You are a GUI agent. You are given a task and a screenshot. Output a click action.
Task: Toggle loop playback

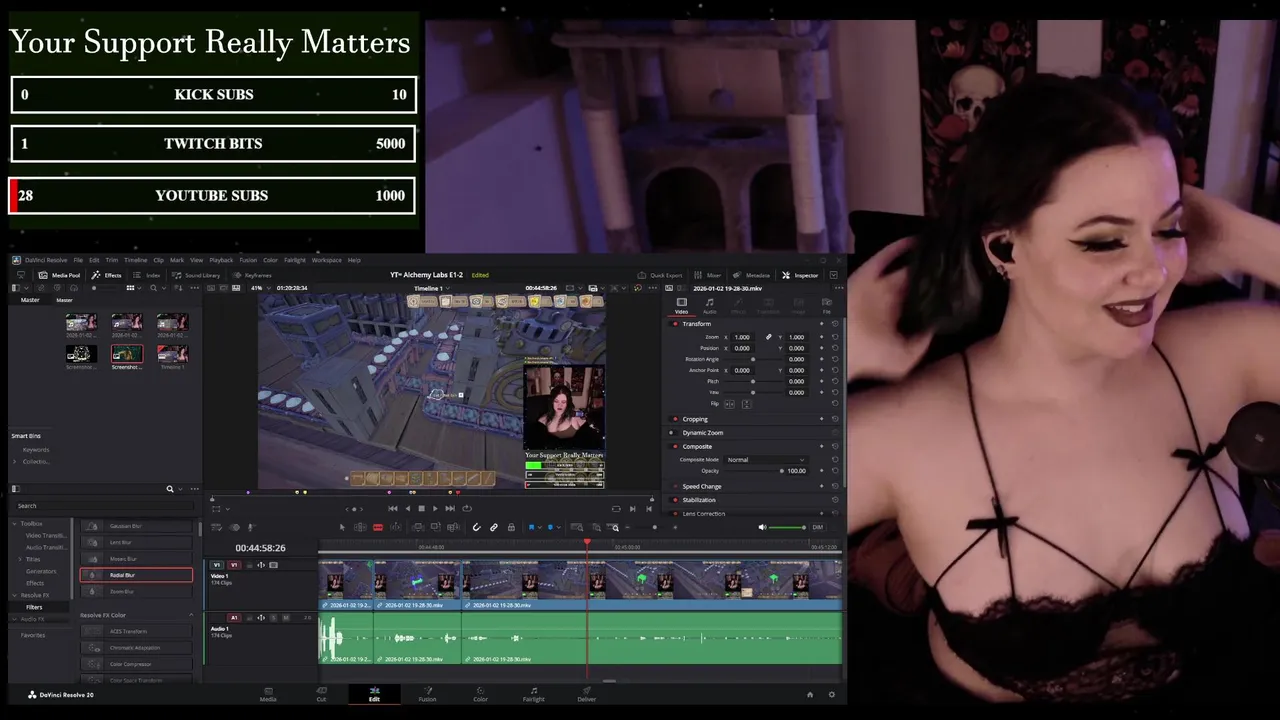(466, 508)
